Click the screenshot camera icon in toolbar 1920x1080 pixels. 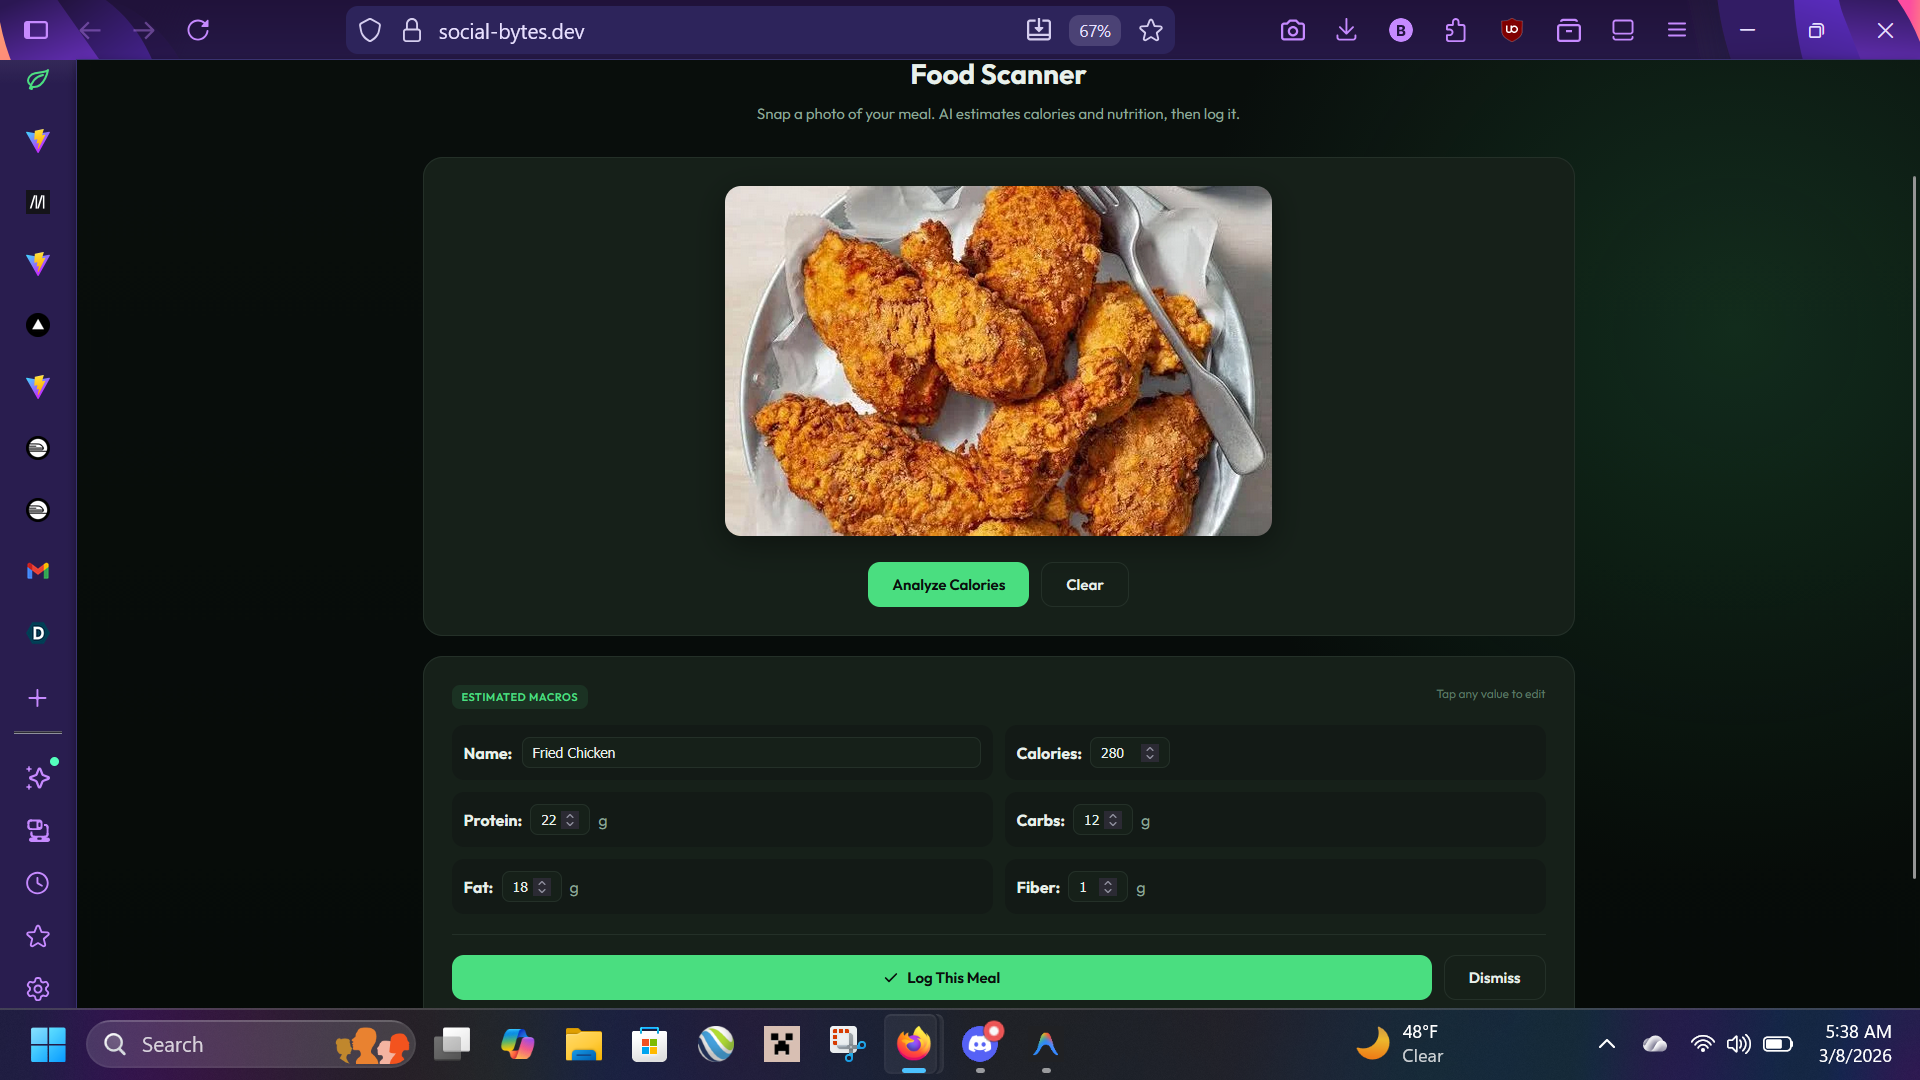point(1292,30)
